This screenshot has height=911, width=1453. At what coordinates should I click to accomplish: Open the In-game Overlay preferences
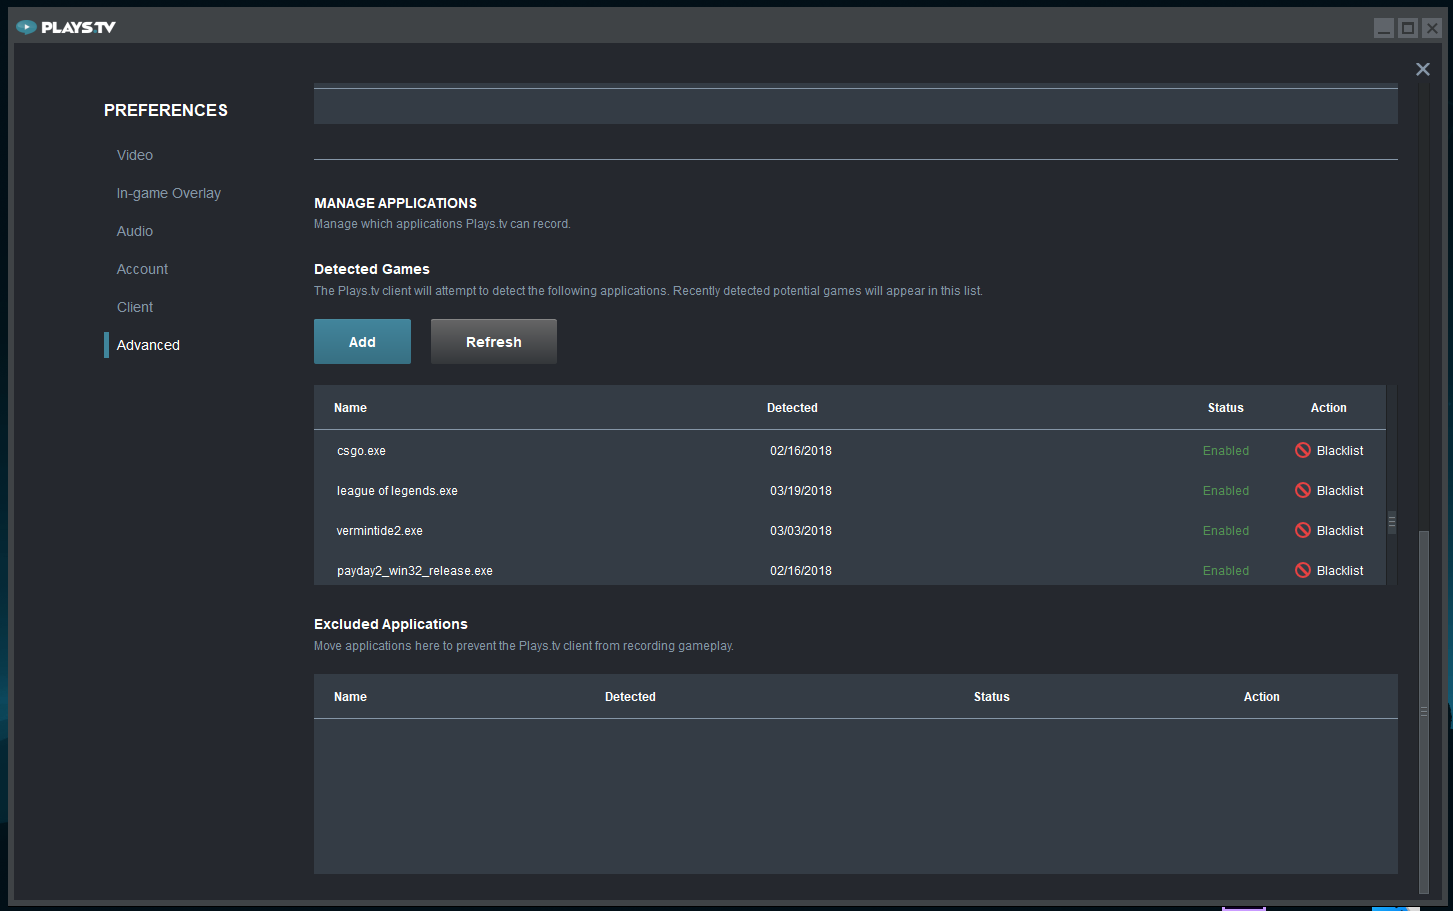(x=169, y=193)
